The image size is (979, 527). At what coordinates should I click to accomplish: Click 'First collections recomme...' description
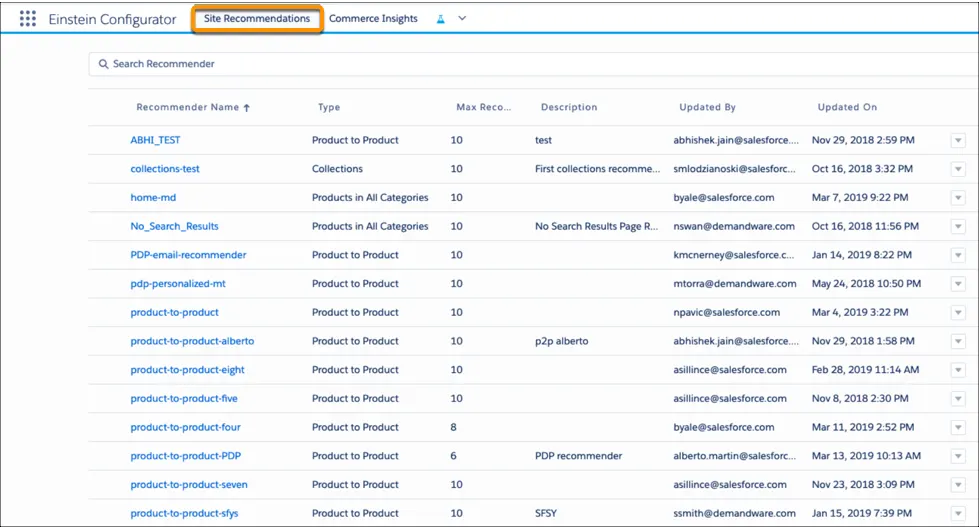click(x=597, y=169)
